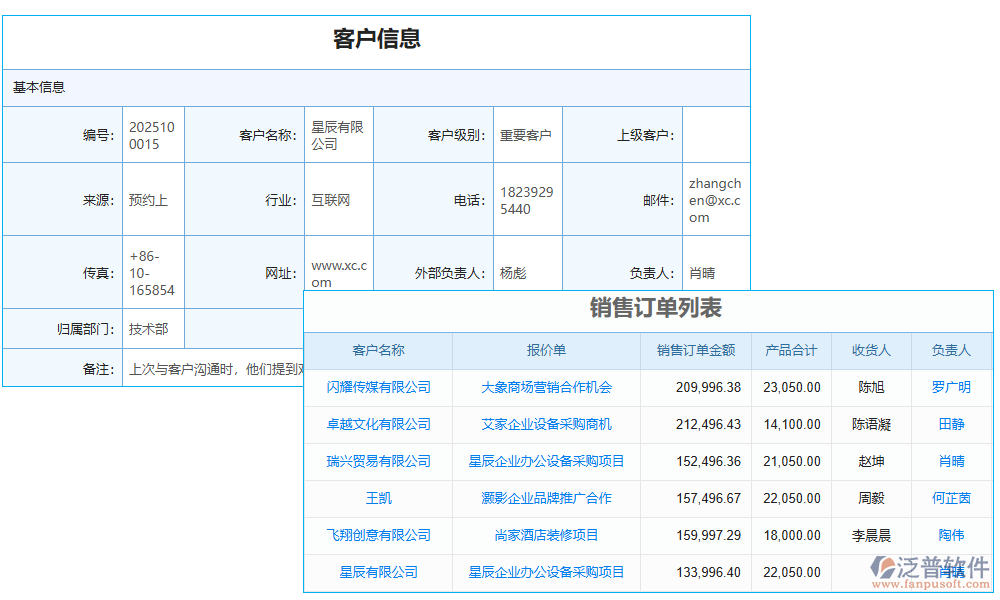This screenshot has height=600, width=1000.
Task: View responsible person 田静
Action: (x=950, y=424)
